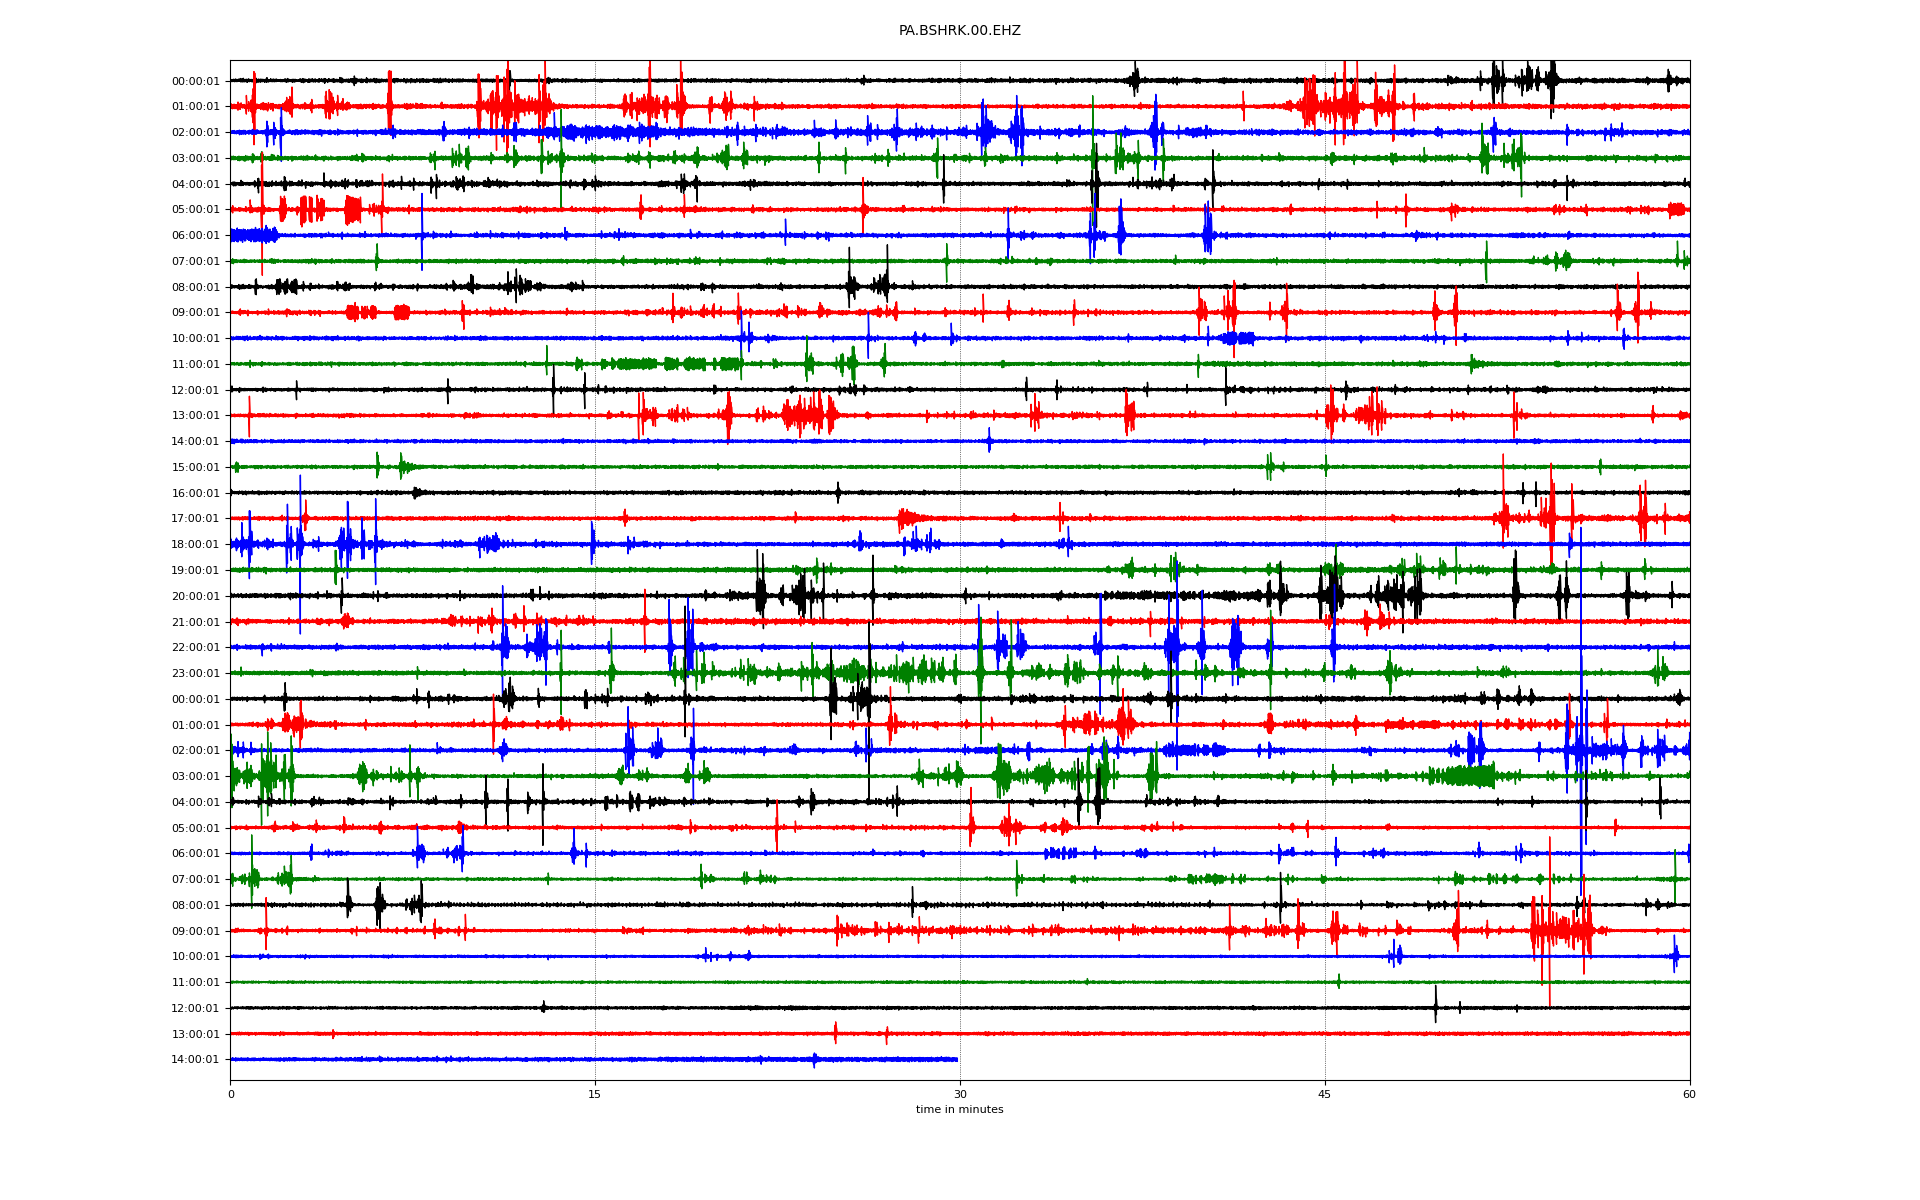Select the 15:00:01 row time label
1920x1200 pixels.
coord(195,467)
